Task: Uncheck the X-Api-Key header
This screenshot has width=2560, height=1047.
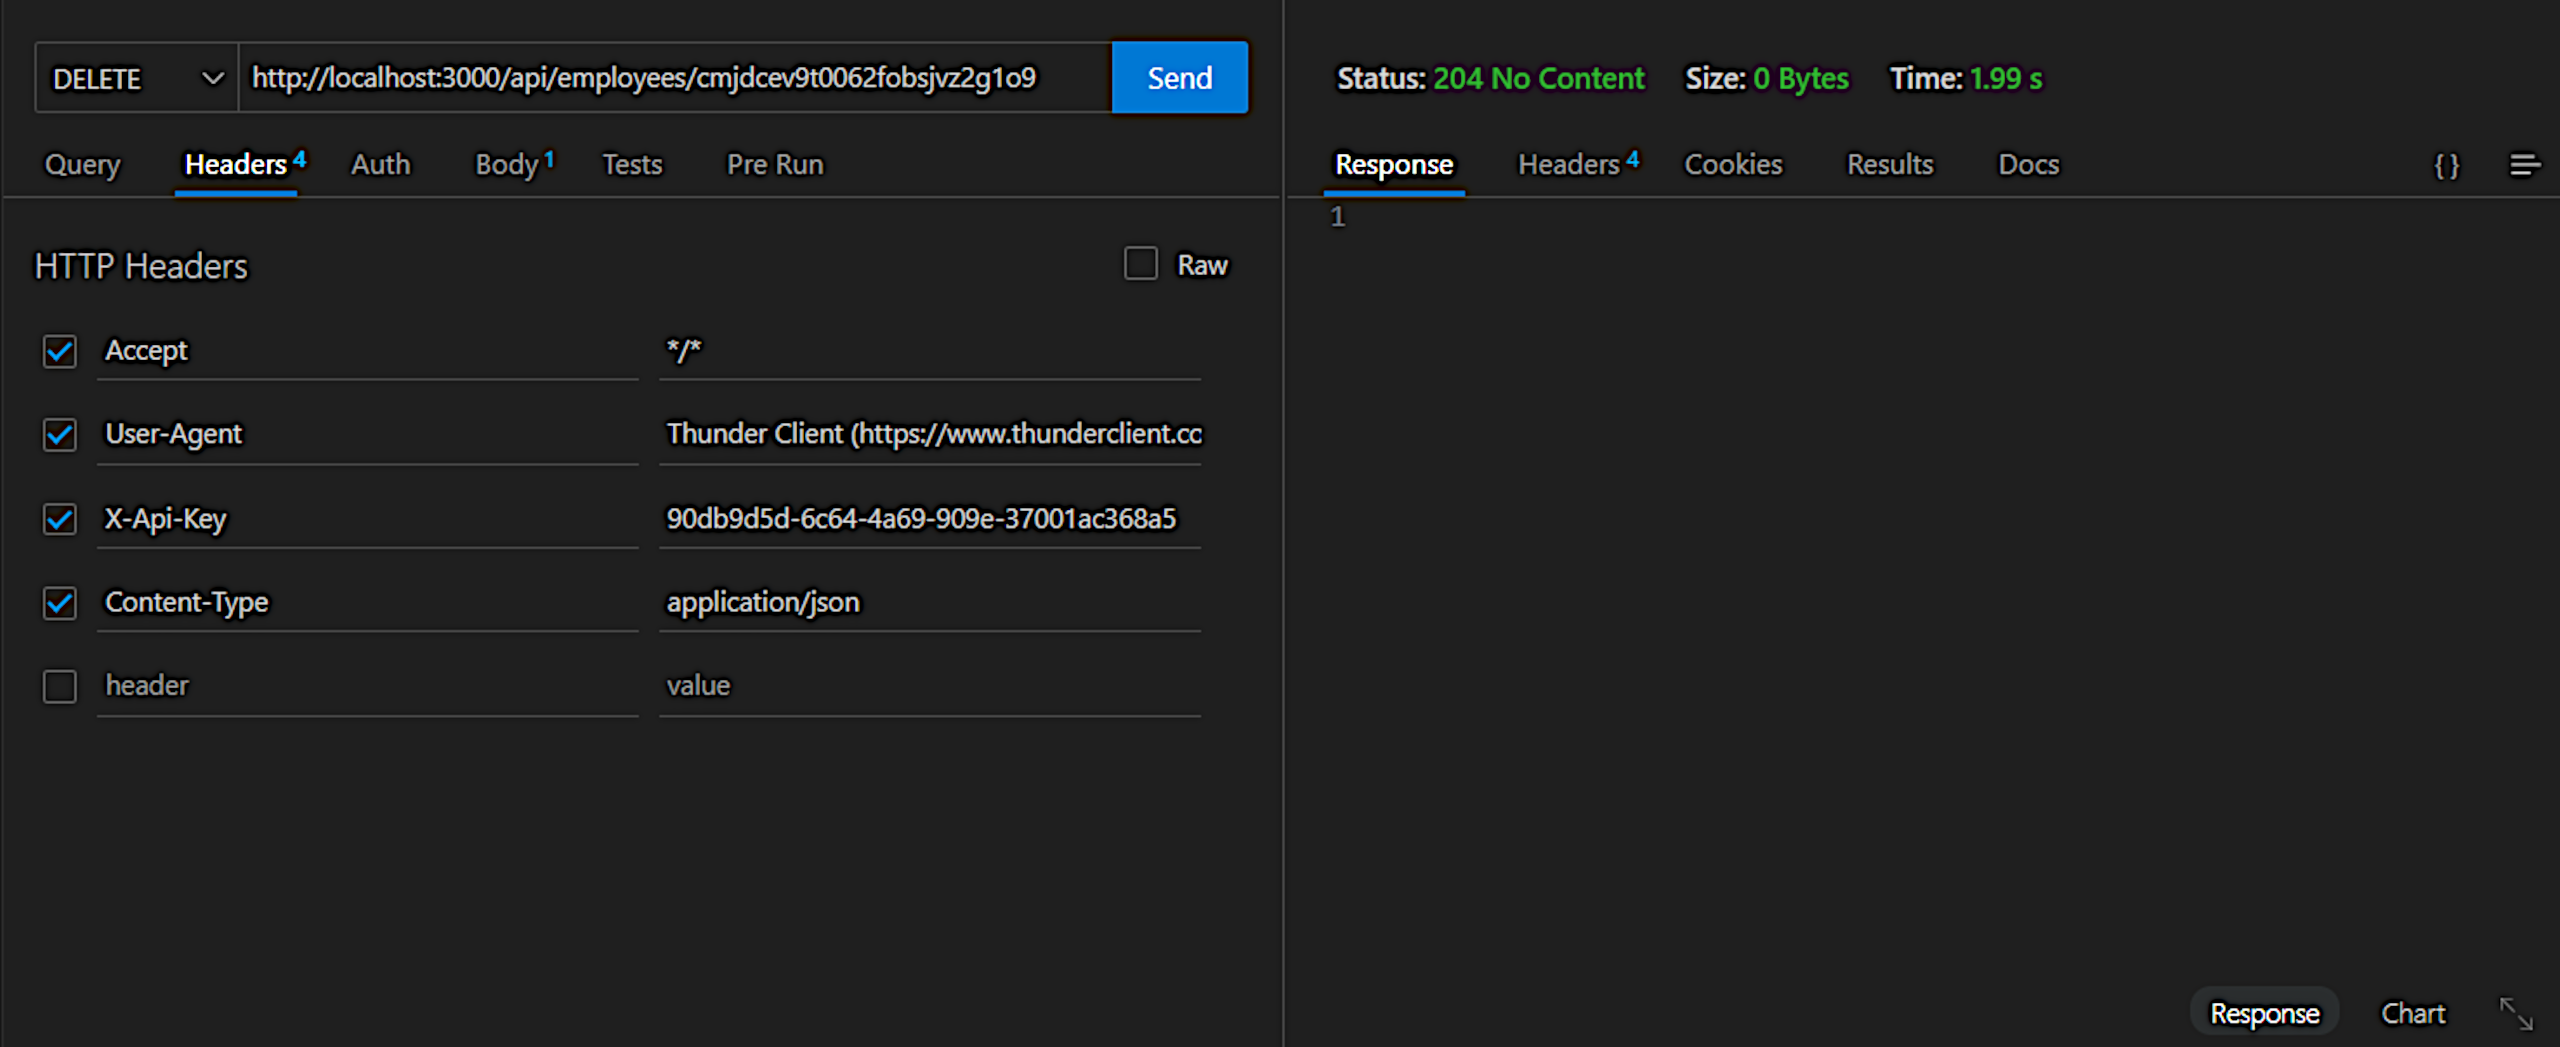Action: click(59, 519)
